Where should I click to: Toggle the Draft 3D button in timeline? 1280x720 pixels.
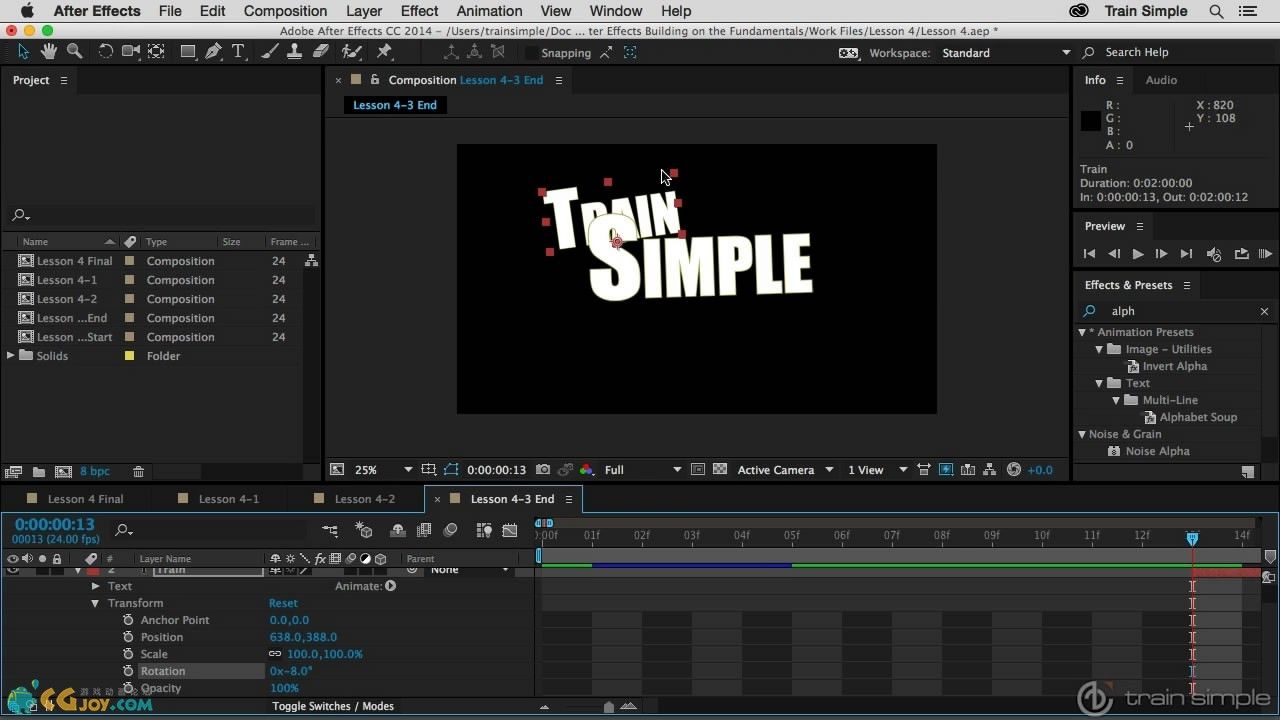(364, 530)
